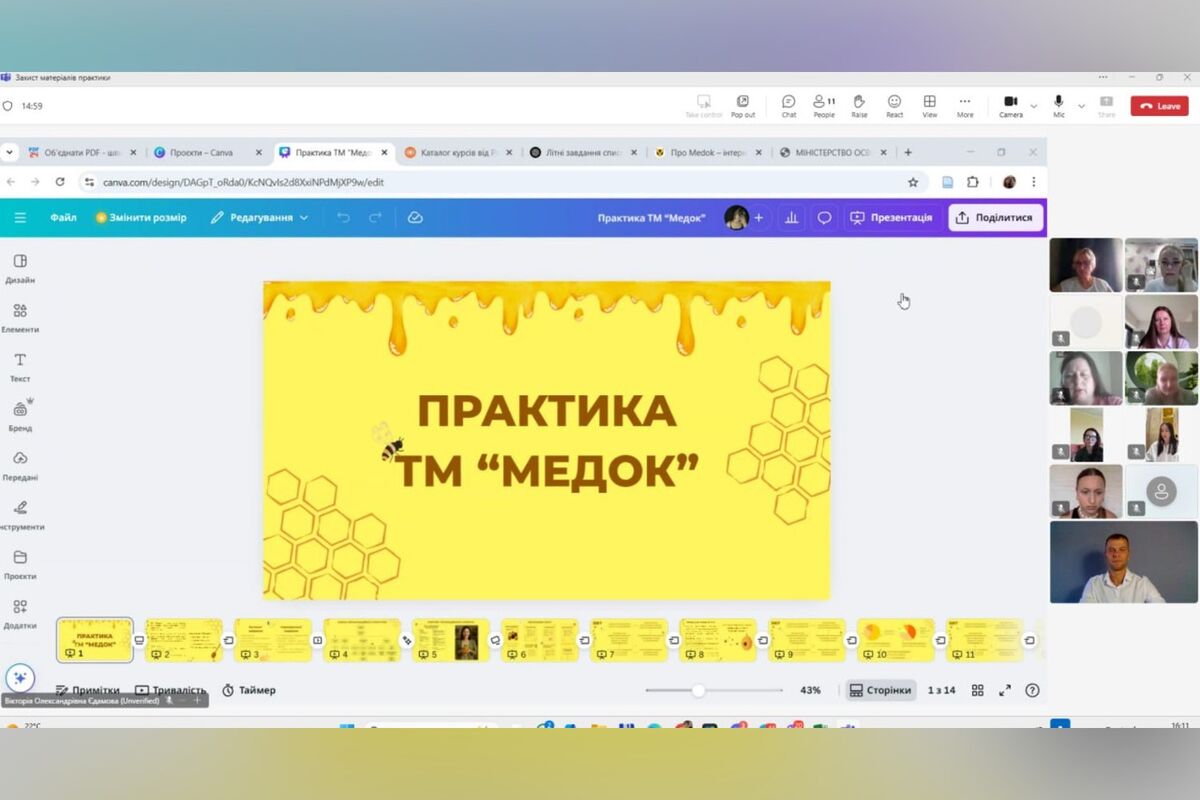Show People list in Teams meeting
The height and width of the screenshot is (800, 1200).
point(824,105)
